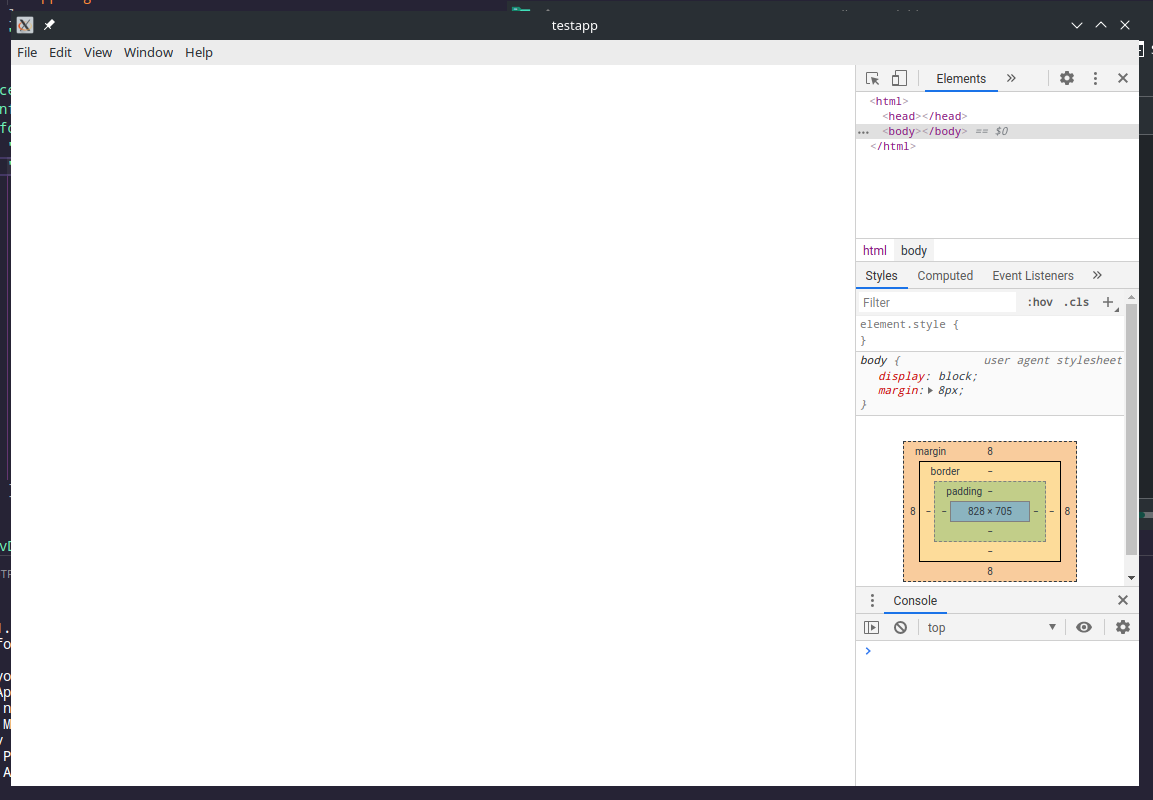This screenshot has height=800, width=1153.
Task: Click html in the breadcrumb bar
Action: point(875,251)
